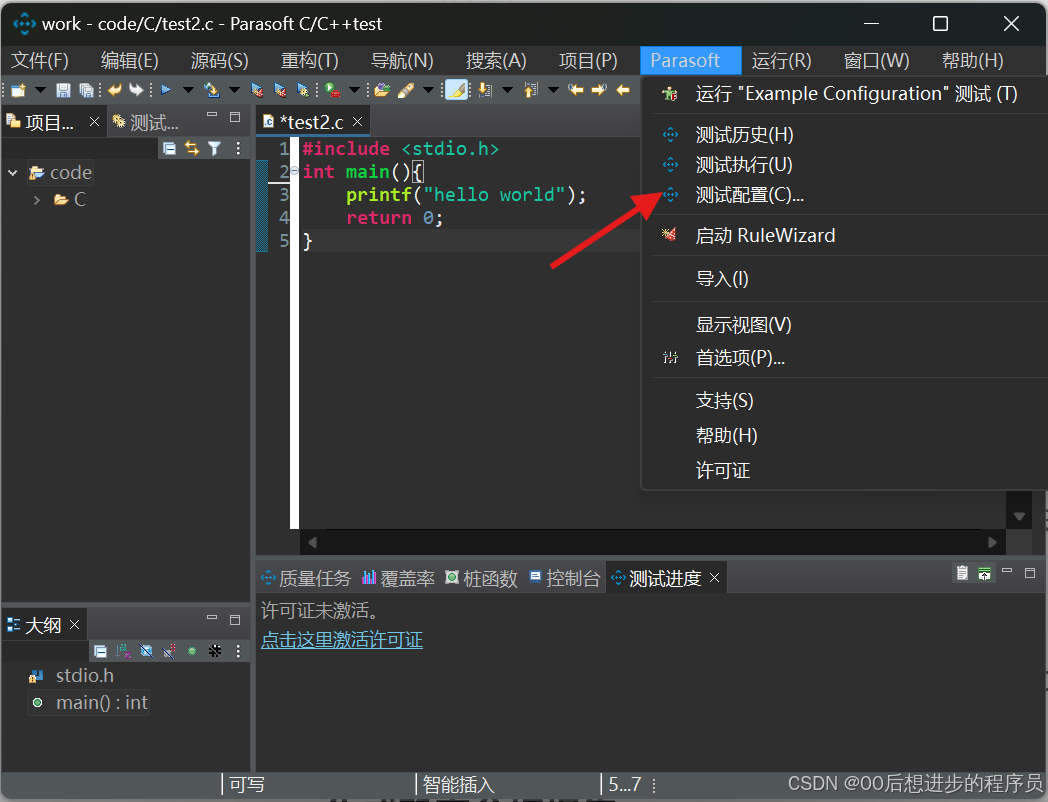Screen dimensions: 1048x802
Task: Click the green-topped icon in test progress toolbar
Action: point(985,573)
